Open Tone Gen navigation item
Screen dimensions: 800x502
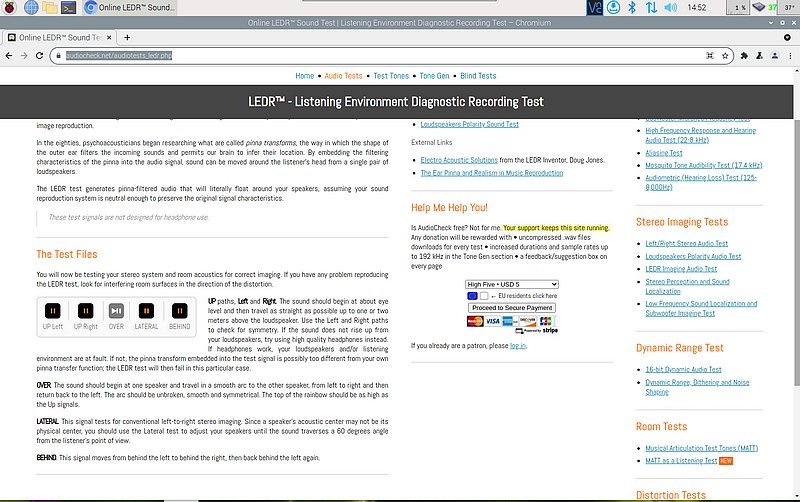434,76
